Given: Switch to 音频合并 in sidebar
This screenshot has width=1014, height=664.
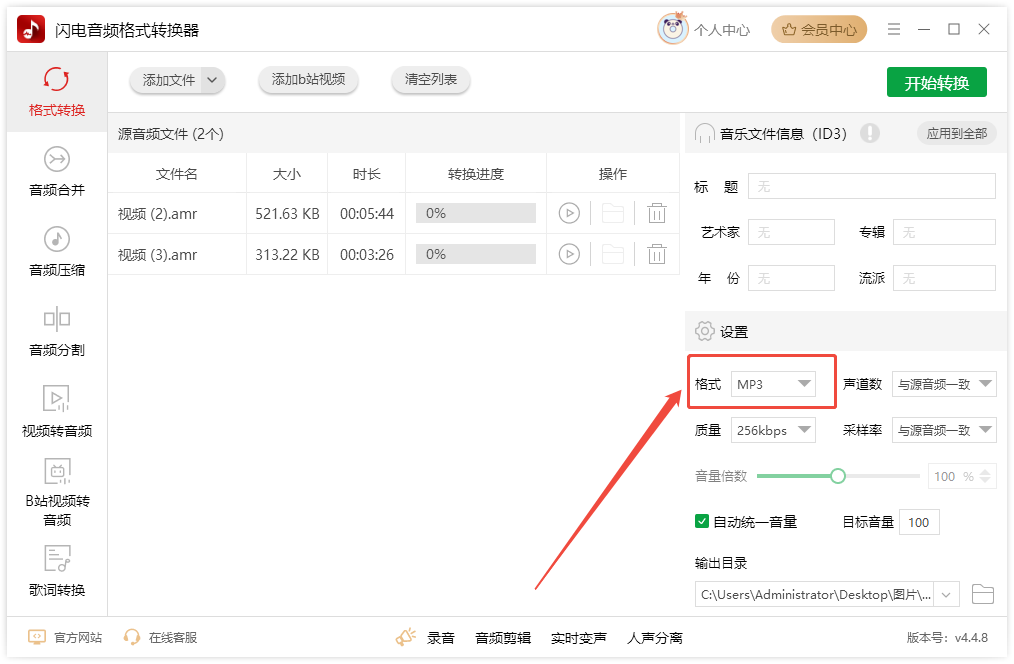Looking at the screenshot, I should 57,172.
